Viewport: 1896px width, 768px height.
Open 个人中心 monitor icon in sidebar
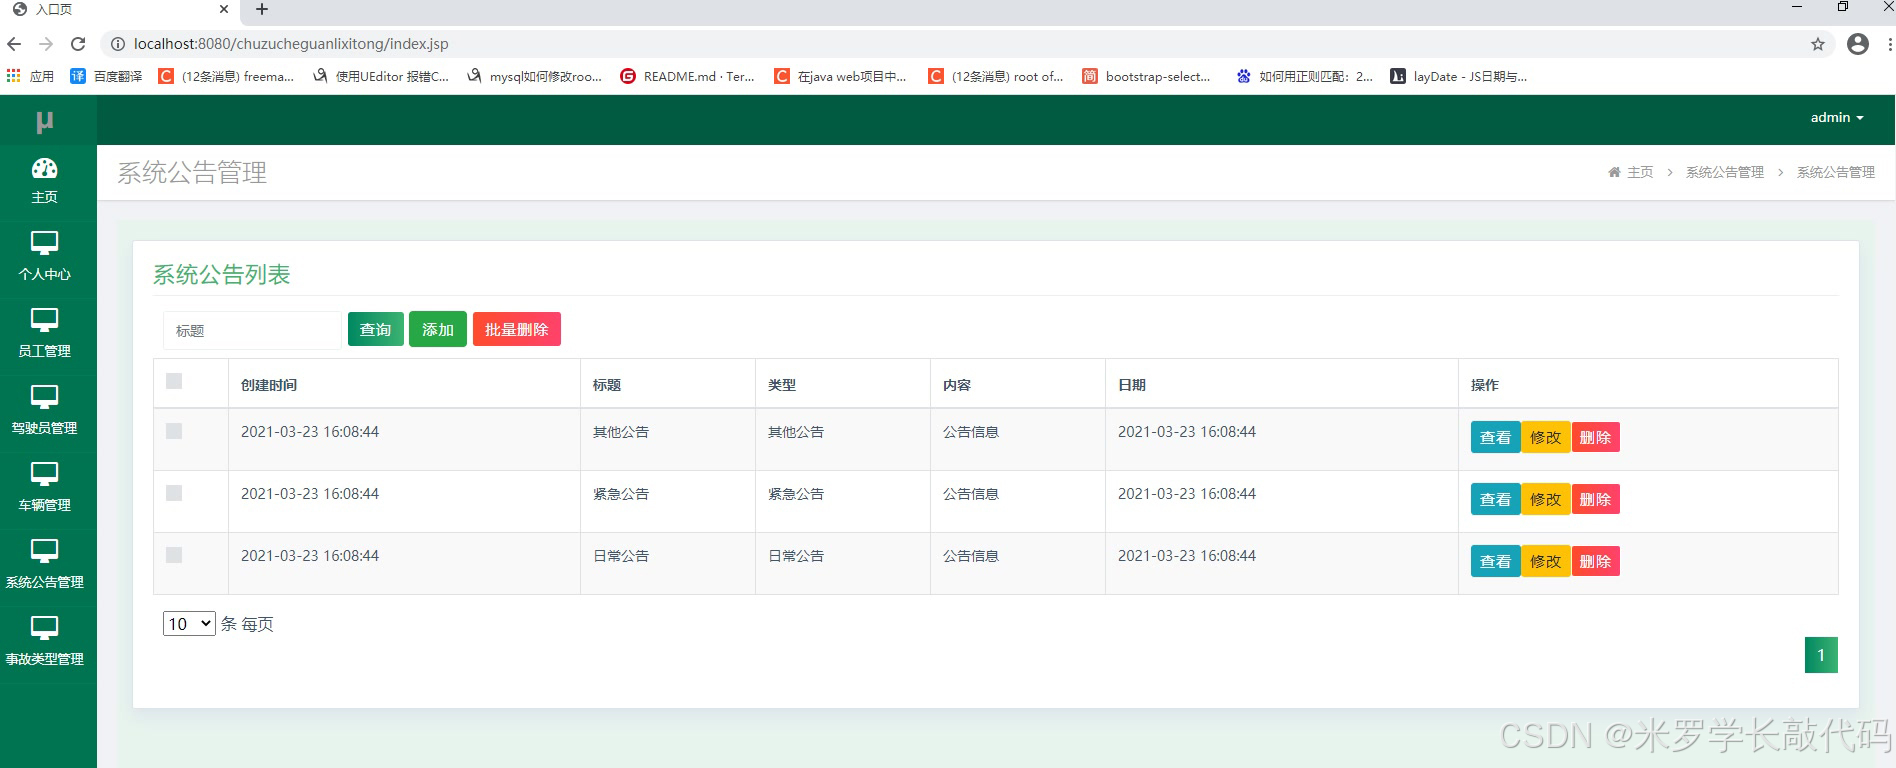tap(44, 243)
